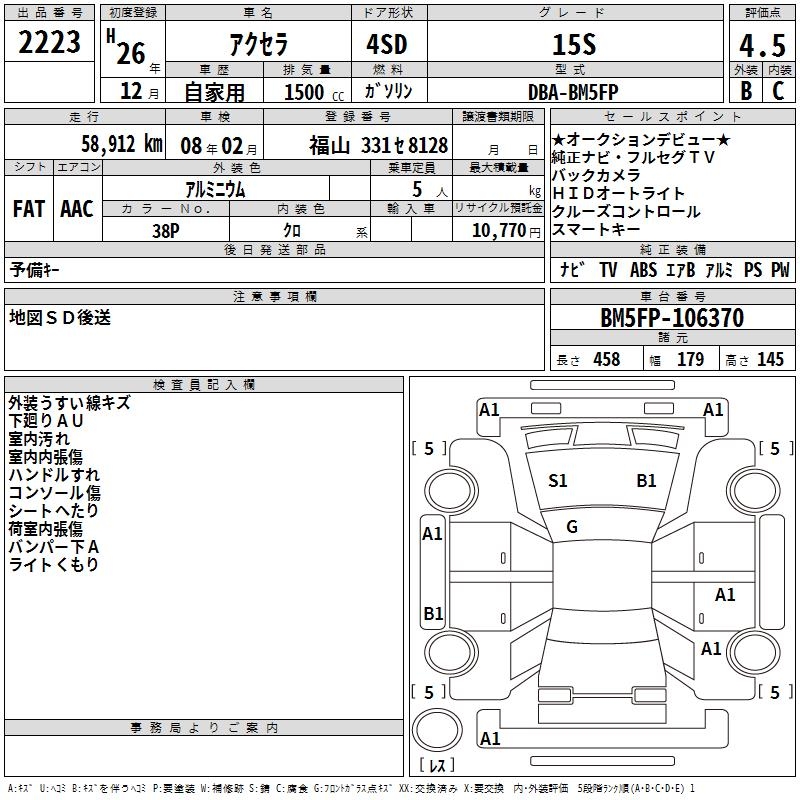The height and width of the screenshot is (800, 800).
Task: Click the sales point スマートキー
Action: (596, 229)
